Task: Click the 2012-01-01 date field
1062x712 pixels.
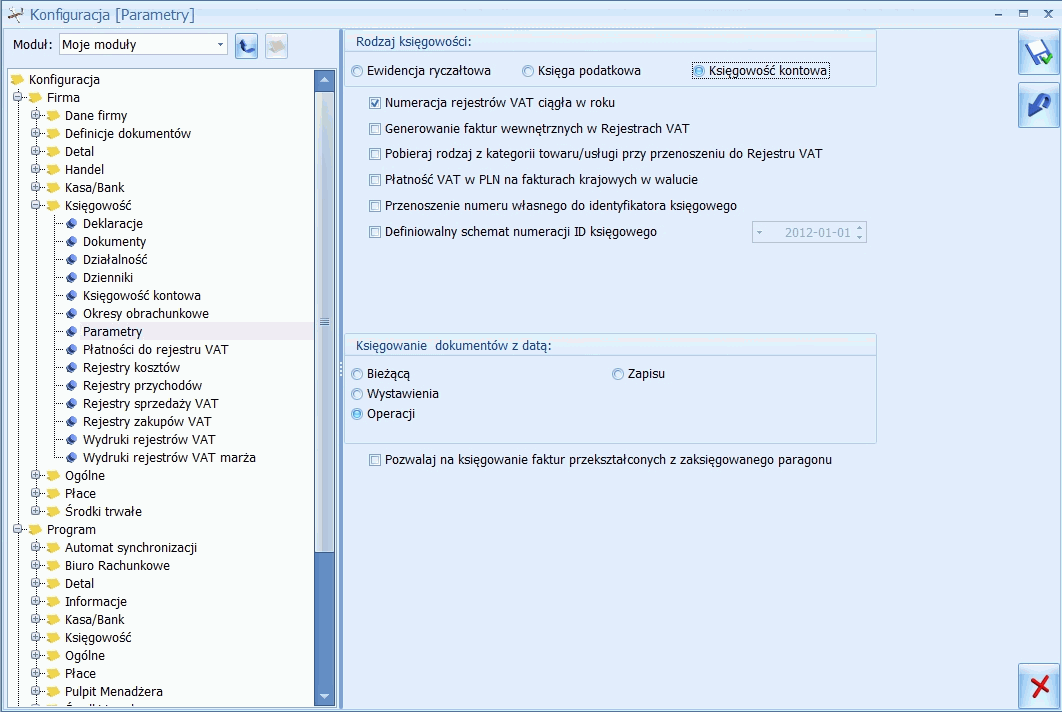Action: coord(809,232)
